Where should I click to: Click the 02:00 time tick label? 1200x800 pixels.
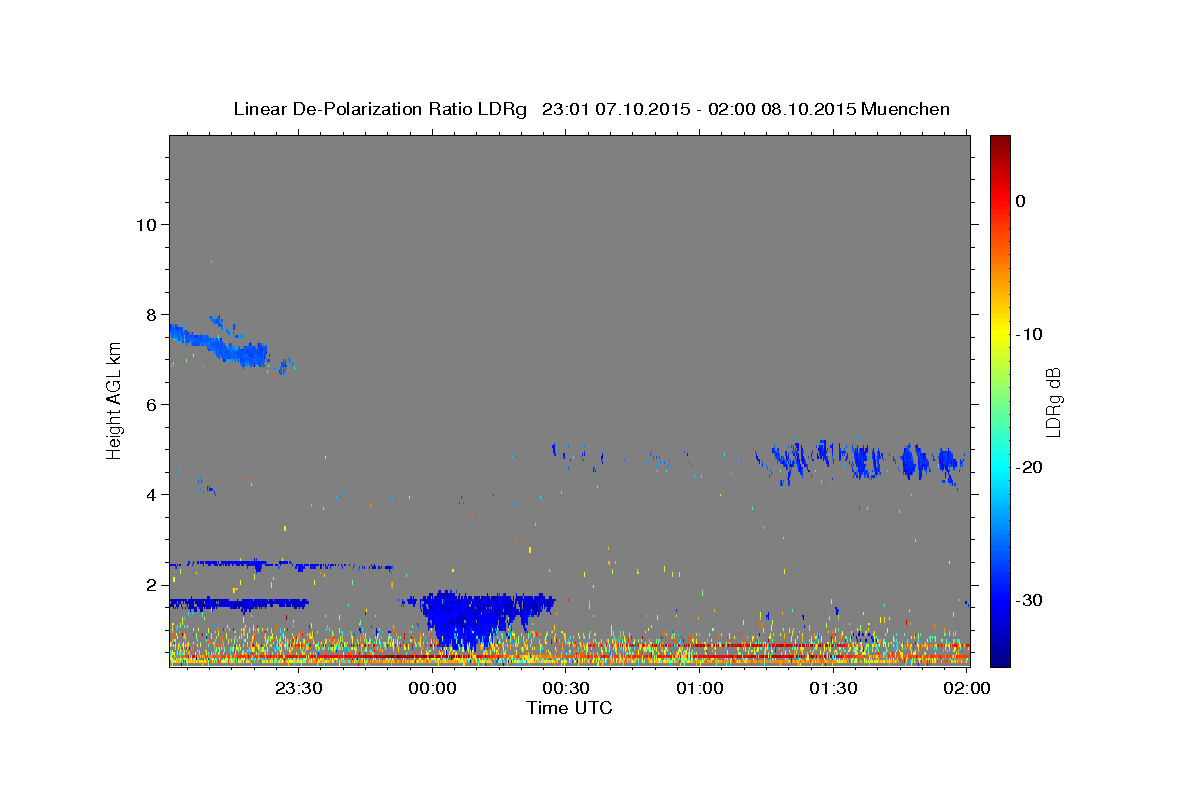[x=967, y=688]
